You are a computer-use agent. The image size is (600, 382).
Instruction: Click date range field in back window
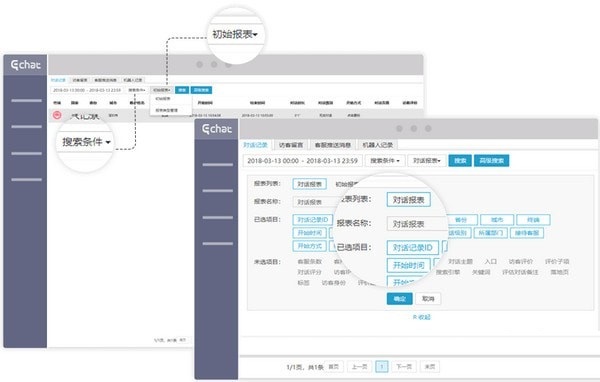coord(87,90)
